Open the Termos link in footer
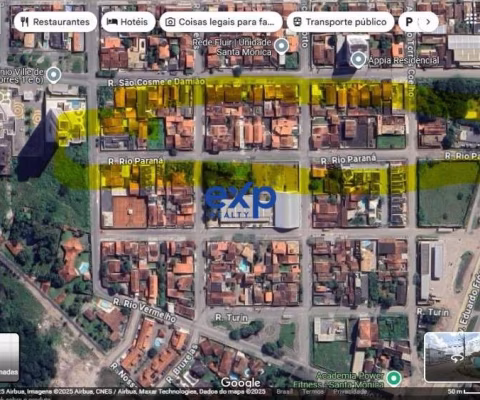 [313, 392]
